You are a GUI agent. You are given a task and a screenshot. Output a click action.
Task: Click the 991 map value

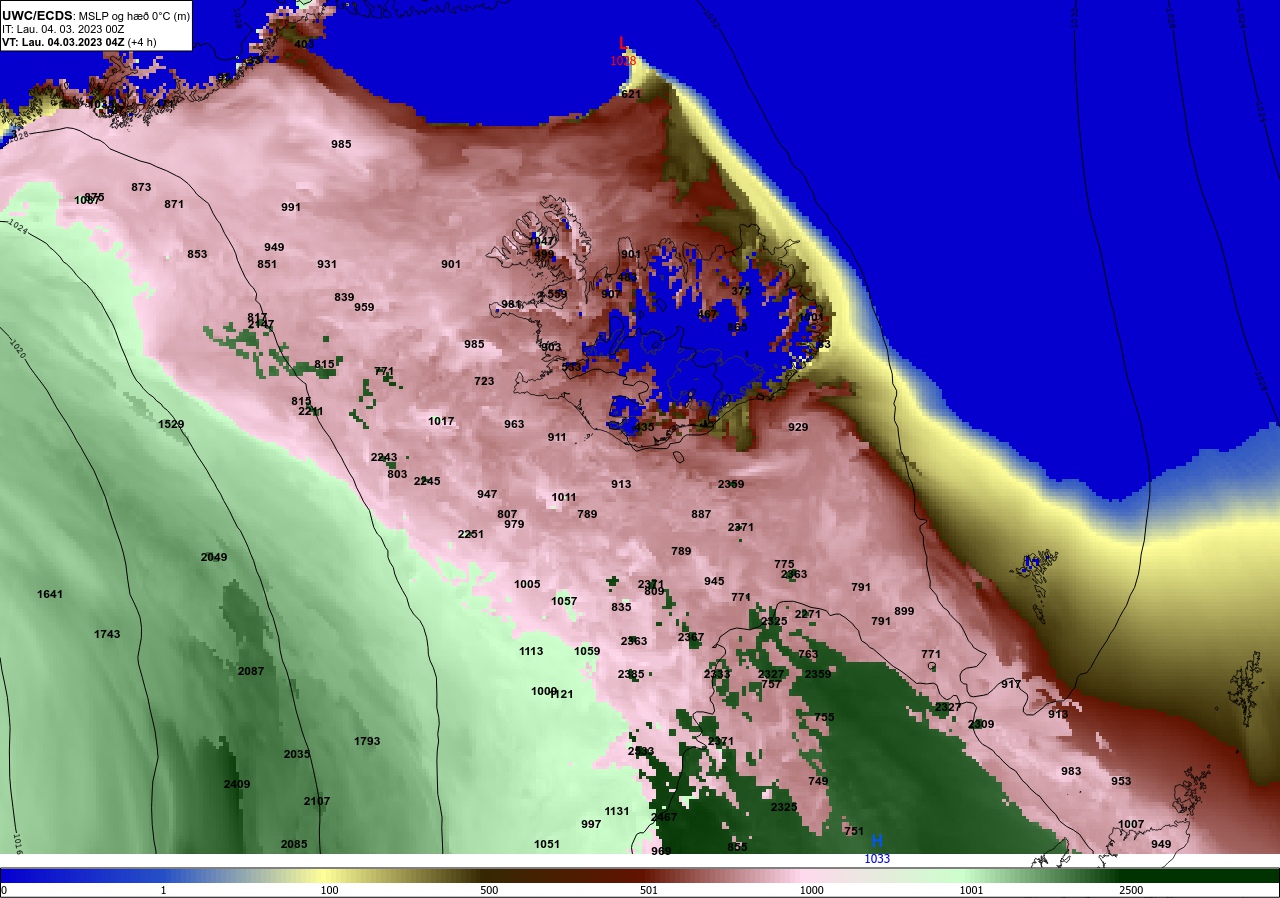click(291, 207)
